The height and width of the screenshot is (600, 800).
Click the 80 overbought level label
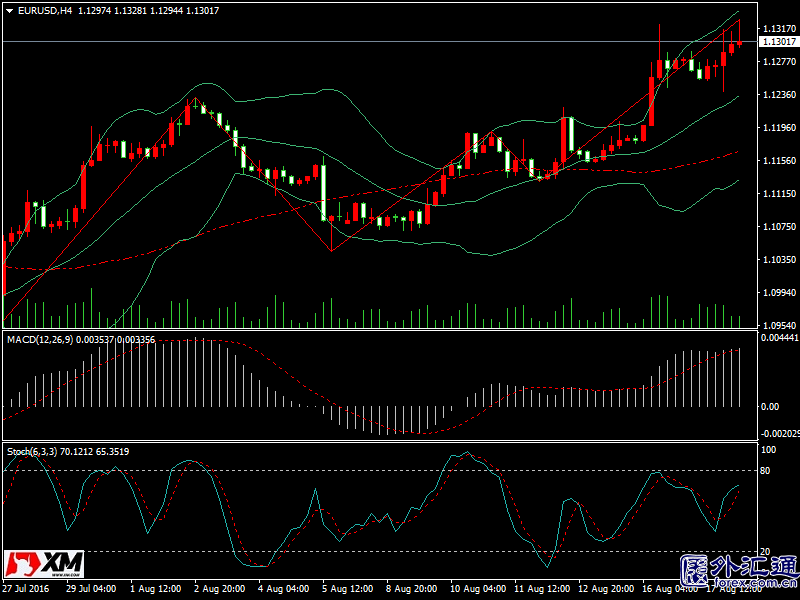point(765,470)
